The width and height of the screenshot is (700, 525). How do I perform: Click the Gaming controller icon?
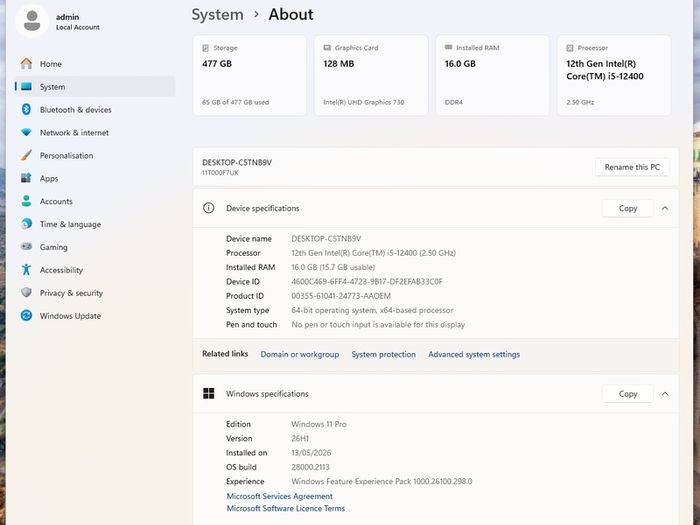click(26, 246)
